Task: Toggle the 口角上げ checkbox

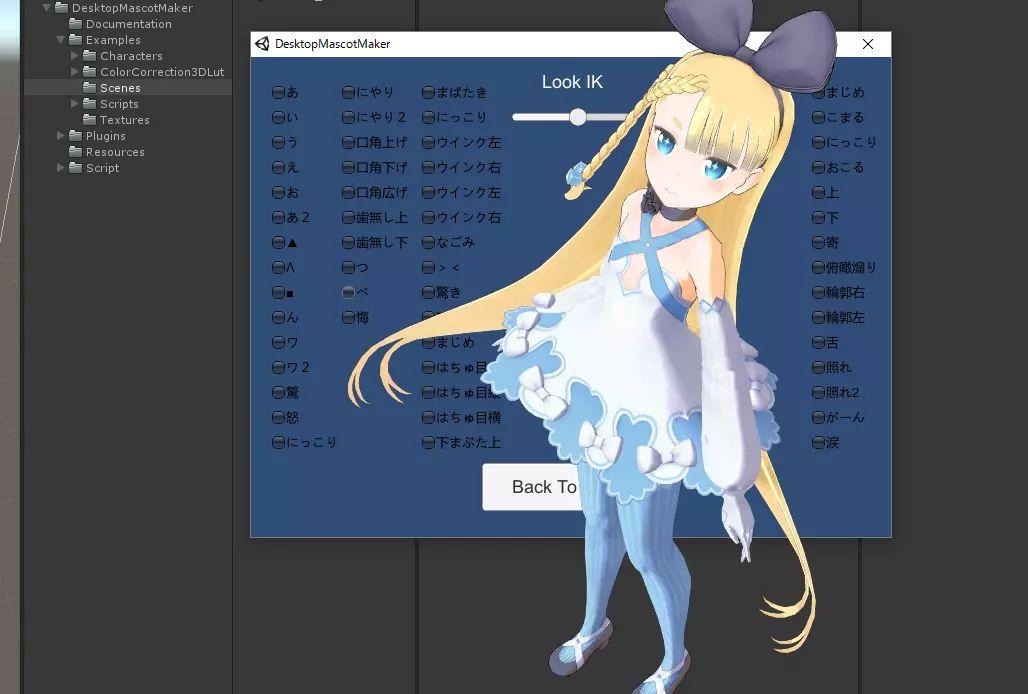Action: [x=348, y=142]
